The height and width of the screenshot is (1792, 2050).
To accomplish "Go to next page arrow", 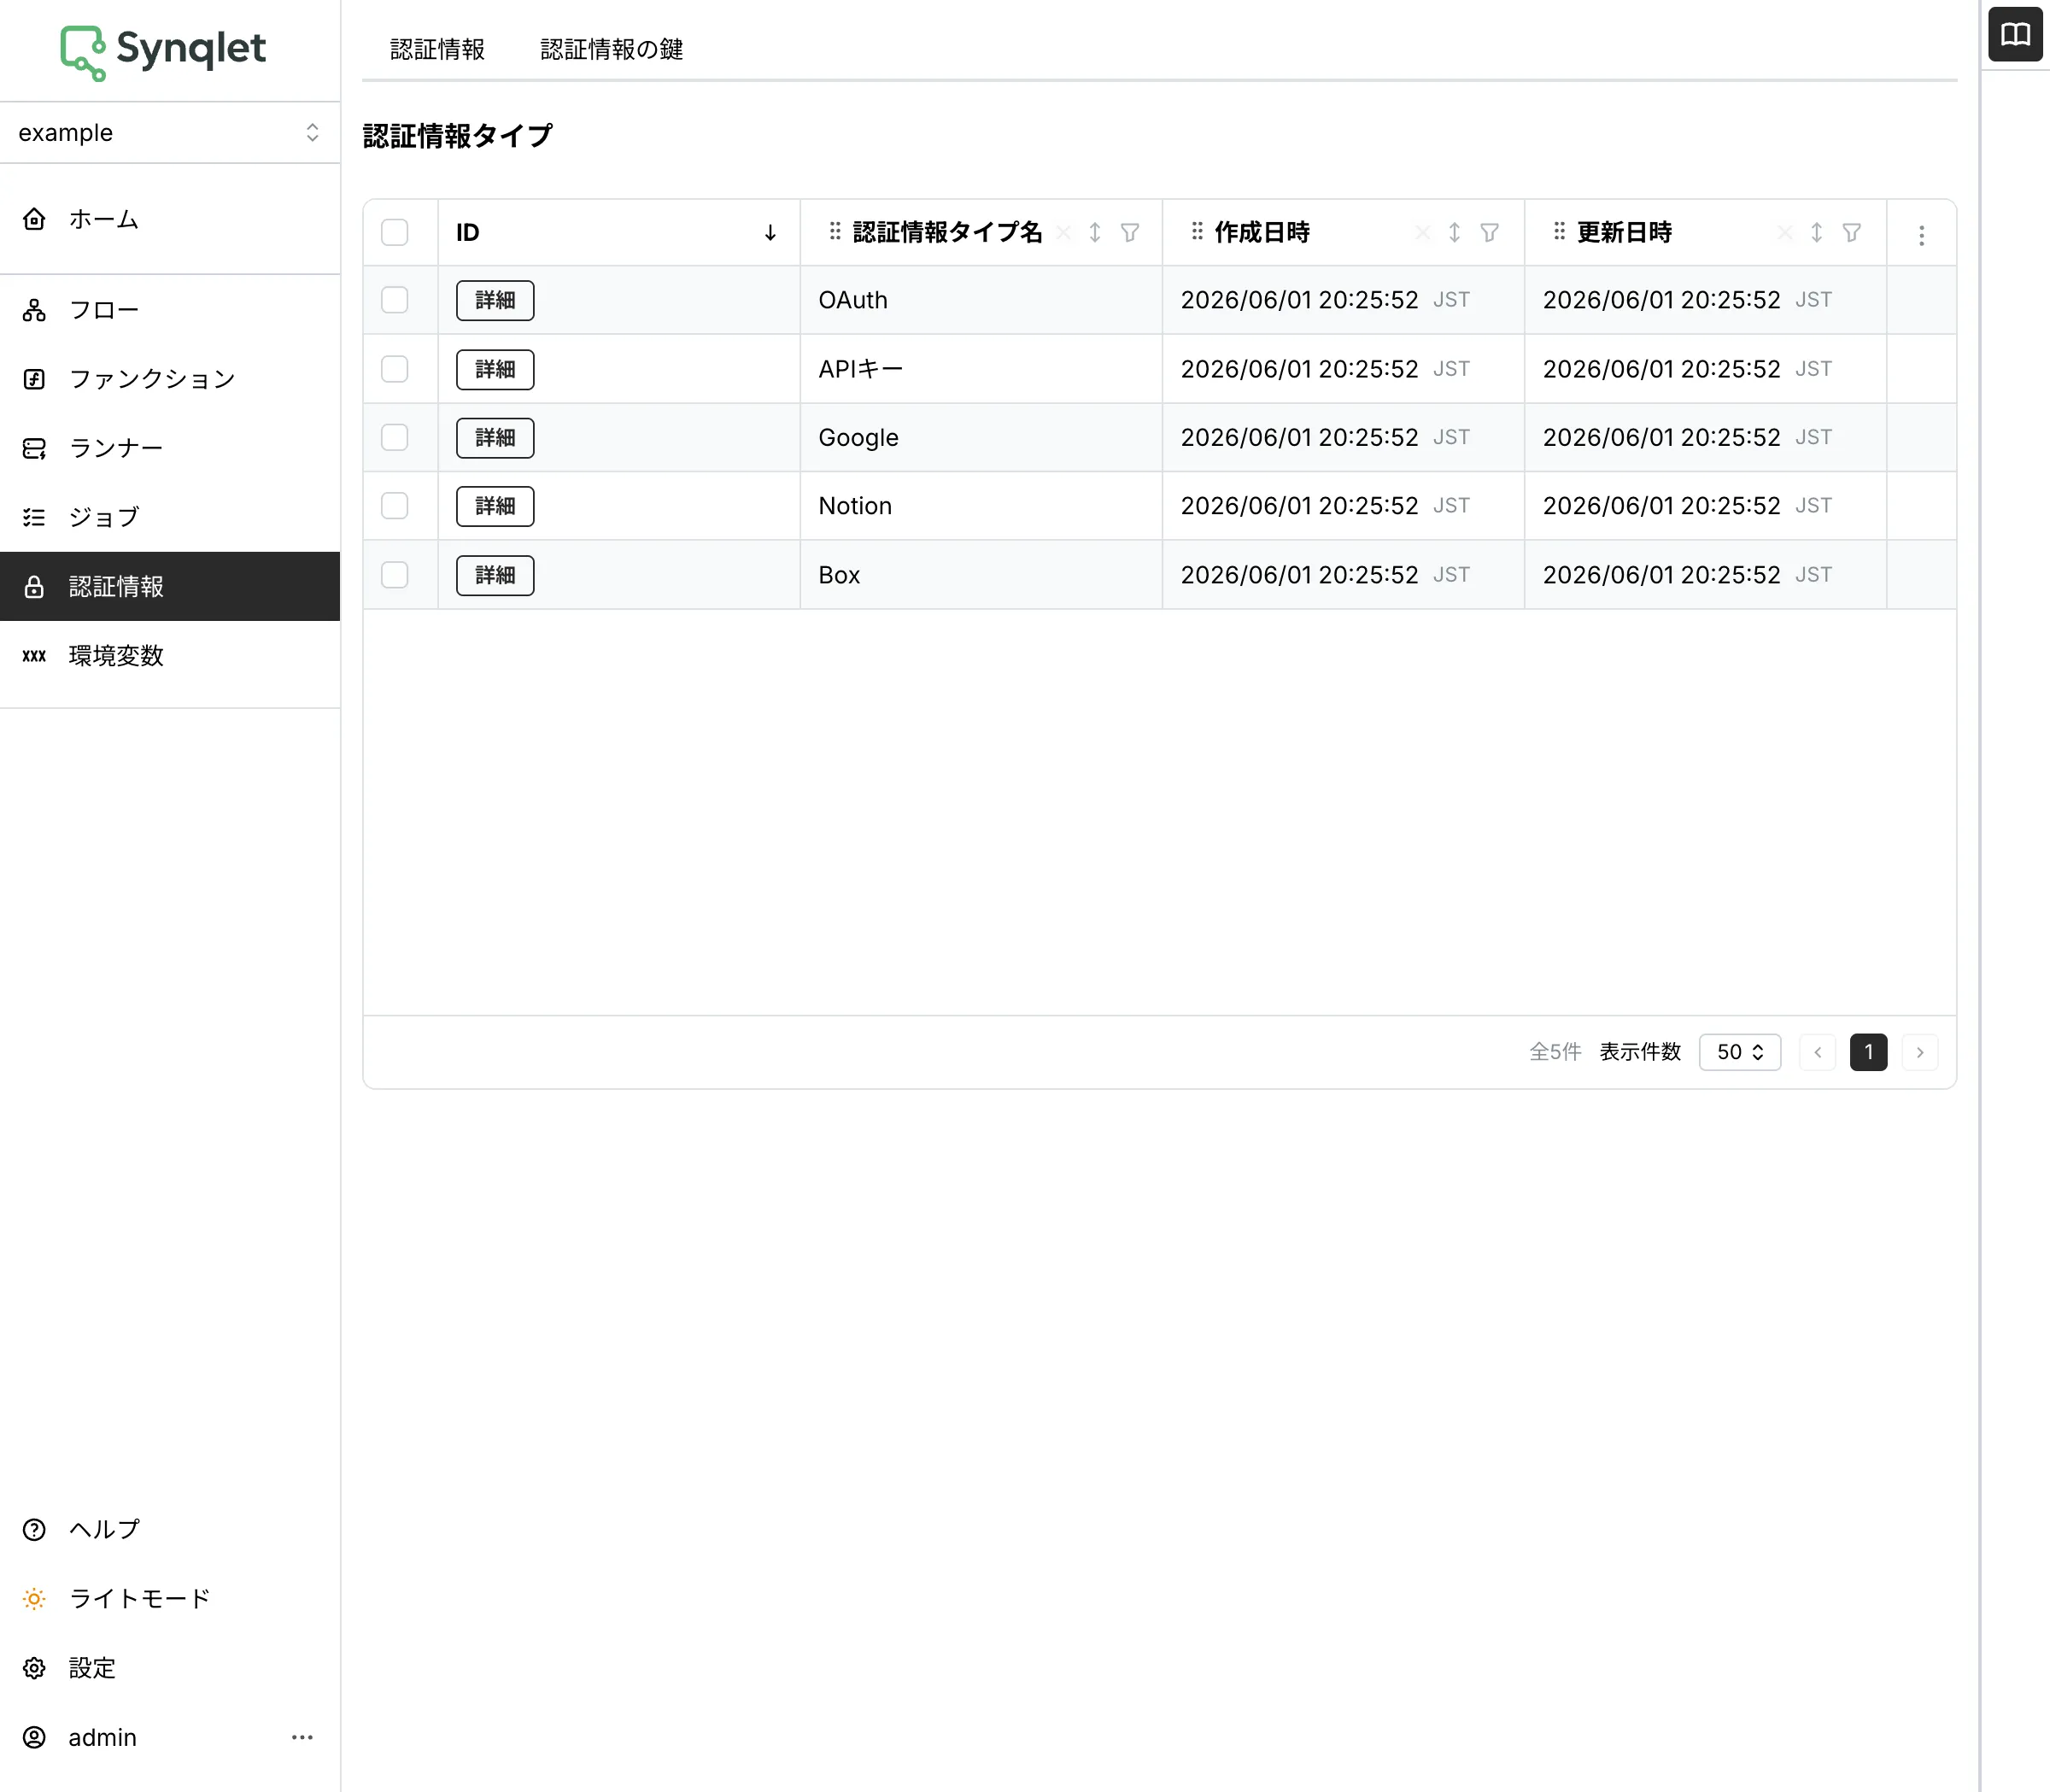I will point(1920,1052).
